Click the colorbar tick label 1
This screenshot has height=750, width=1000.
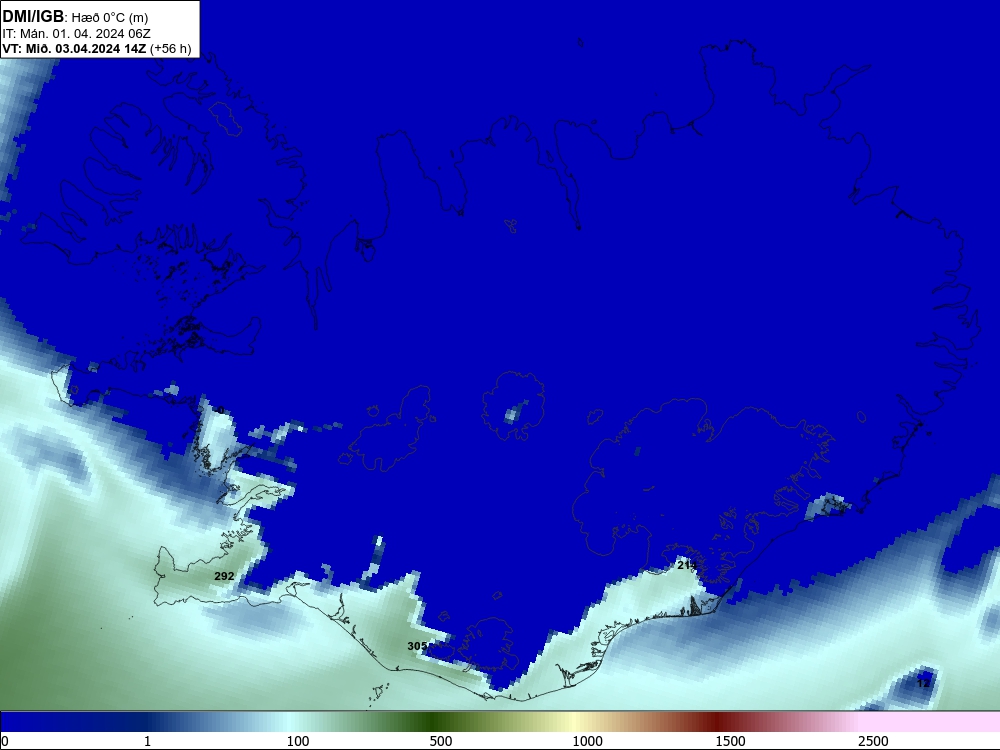(147, 741)
